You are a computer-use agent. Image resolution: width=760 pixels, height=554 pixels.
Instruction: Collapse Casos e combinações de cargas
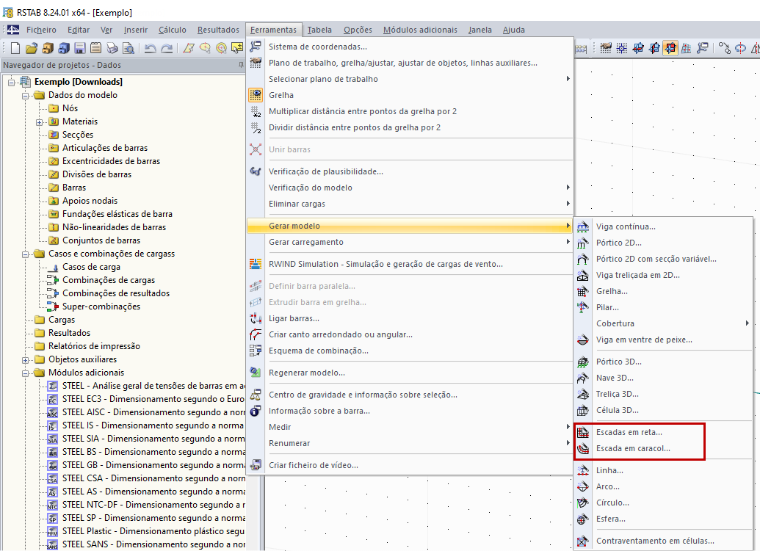tap(26, 254)
